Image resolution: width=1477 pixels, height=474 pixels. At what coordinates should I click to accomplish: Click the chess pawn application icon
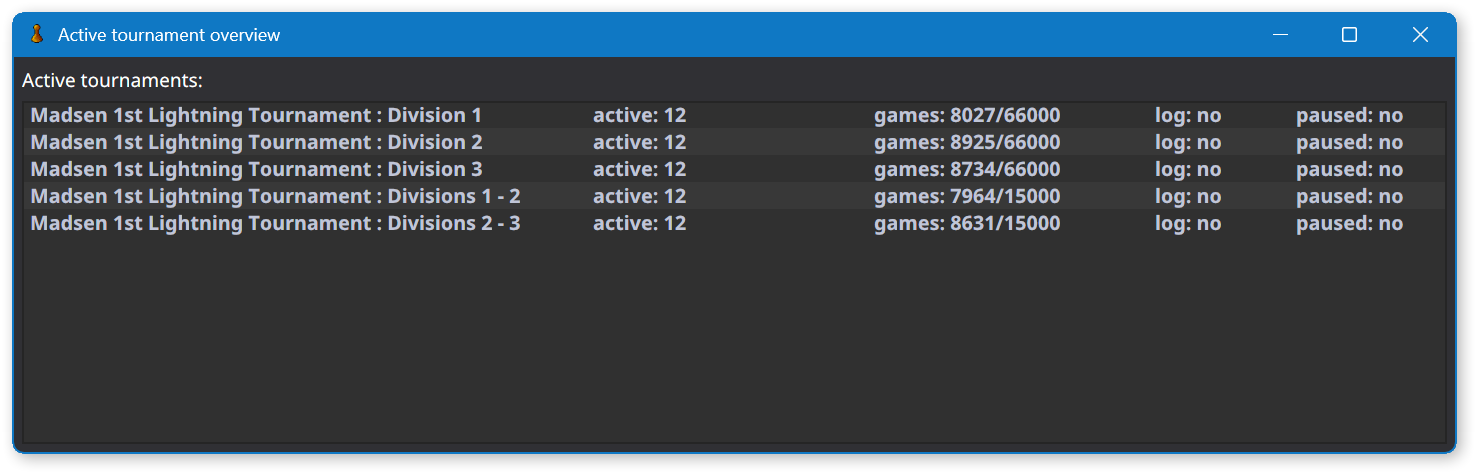pos(36,35)
